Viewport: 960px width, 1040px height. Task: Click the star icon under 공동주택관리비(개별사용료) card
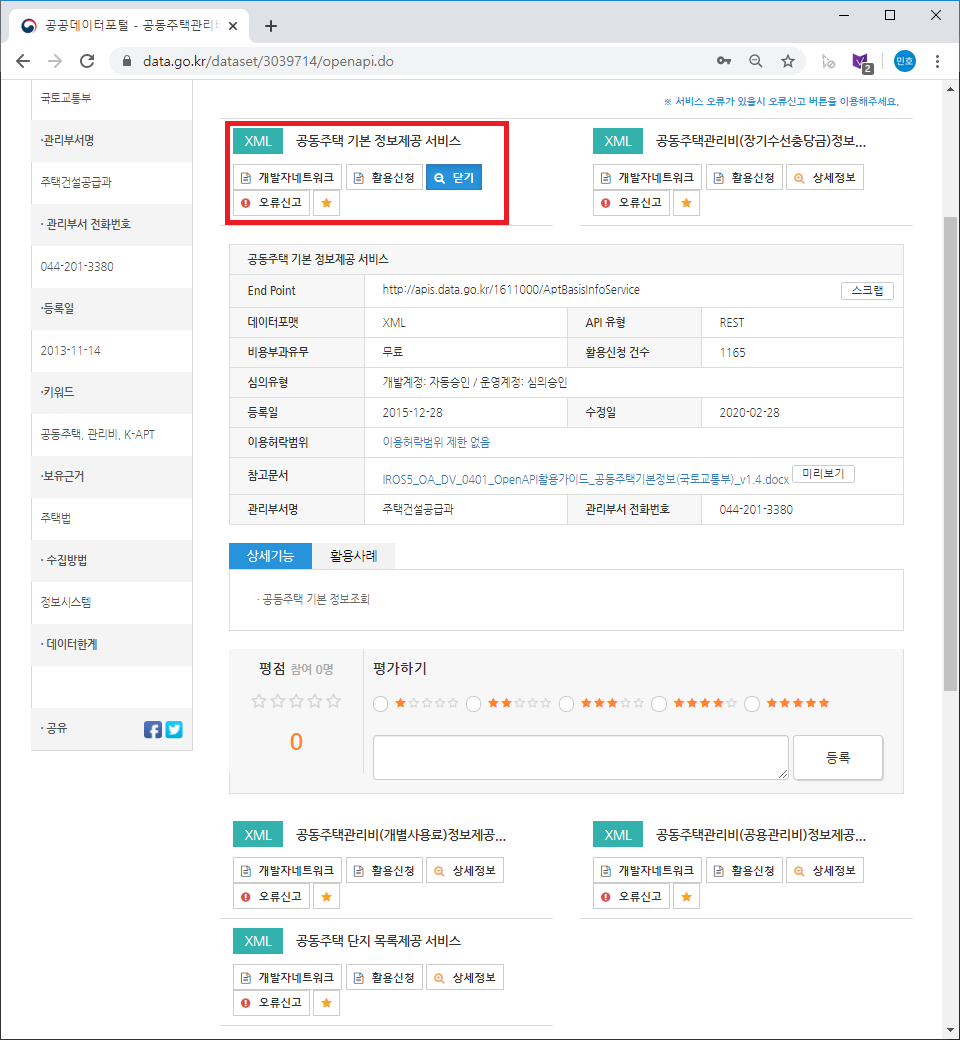pyautogui.click(x=326, y=896)
